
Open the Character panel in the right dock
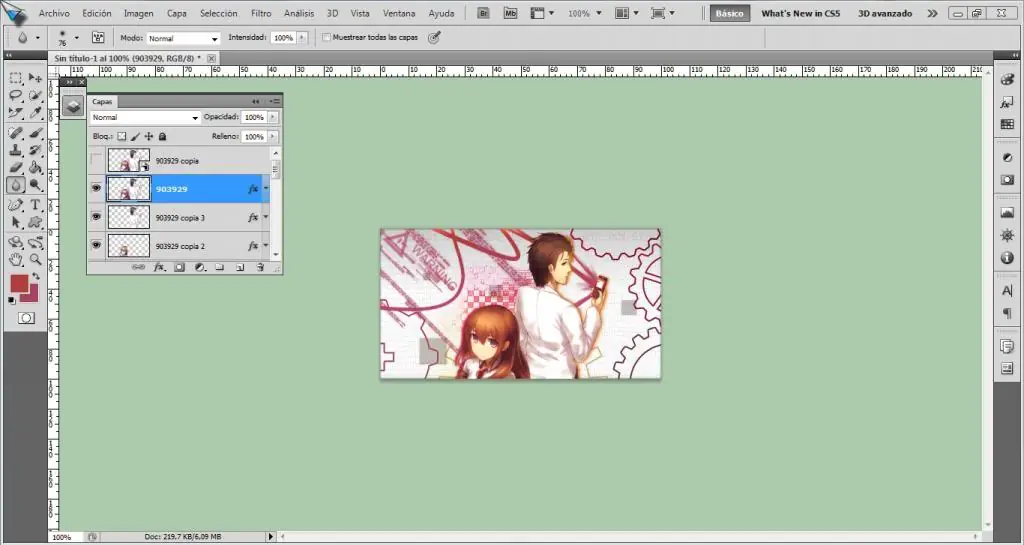click(x=1007, y=290)
